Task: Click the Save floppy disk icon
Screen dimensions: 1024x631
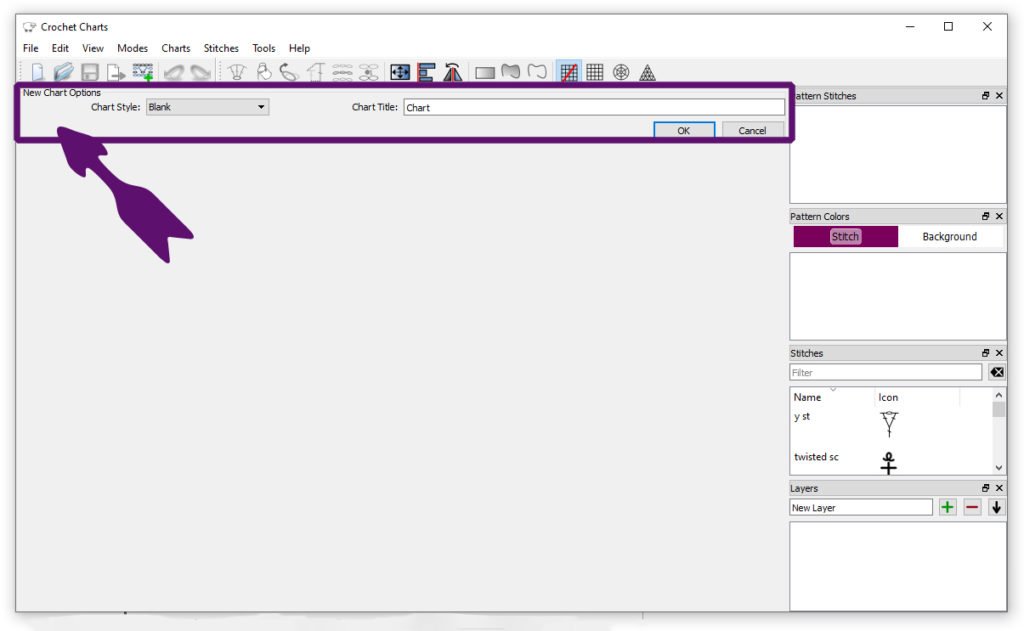Action: point(89,72)
